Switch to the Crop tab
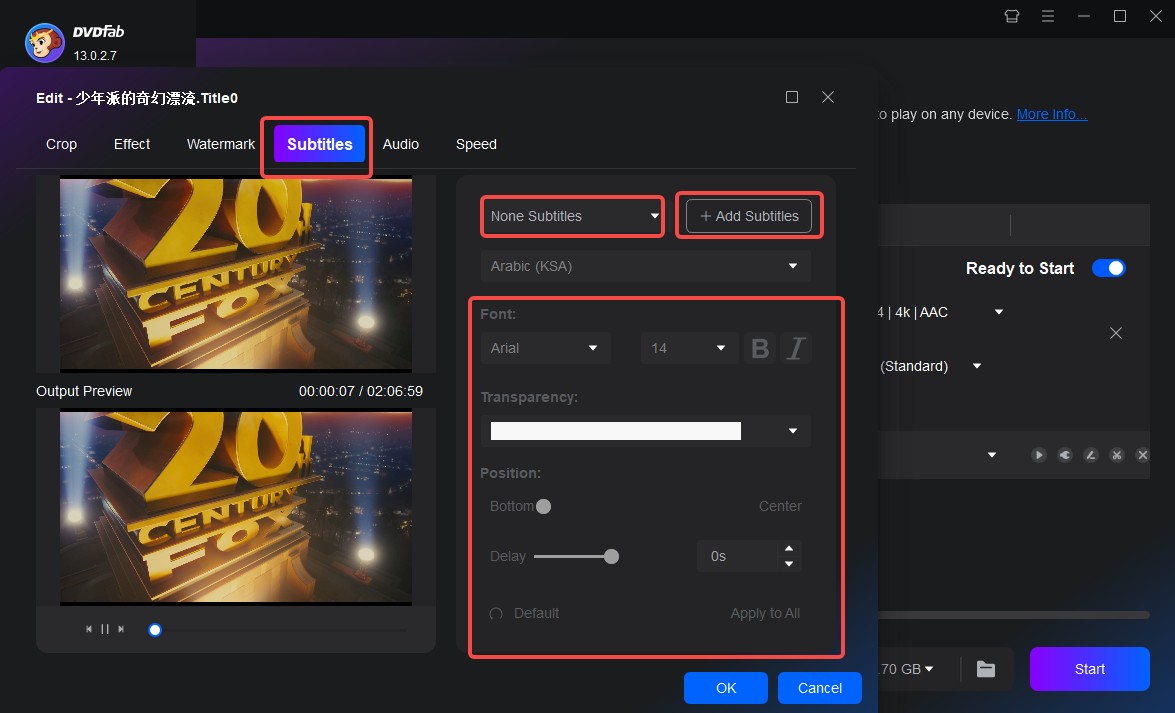 (x=61, y=144)
